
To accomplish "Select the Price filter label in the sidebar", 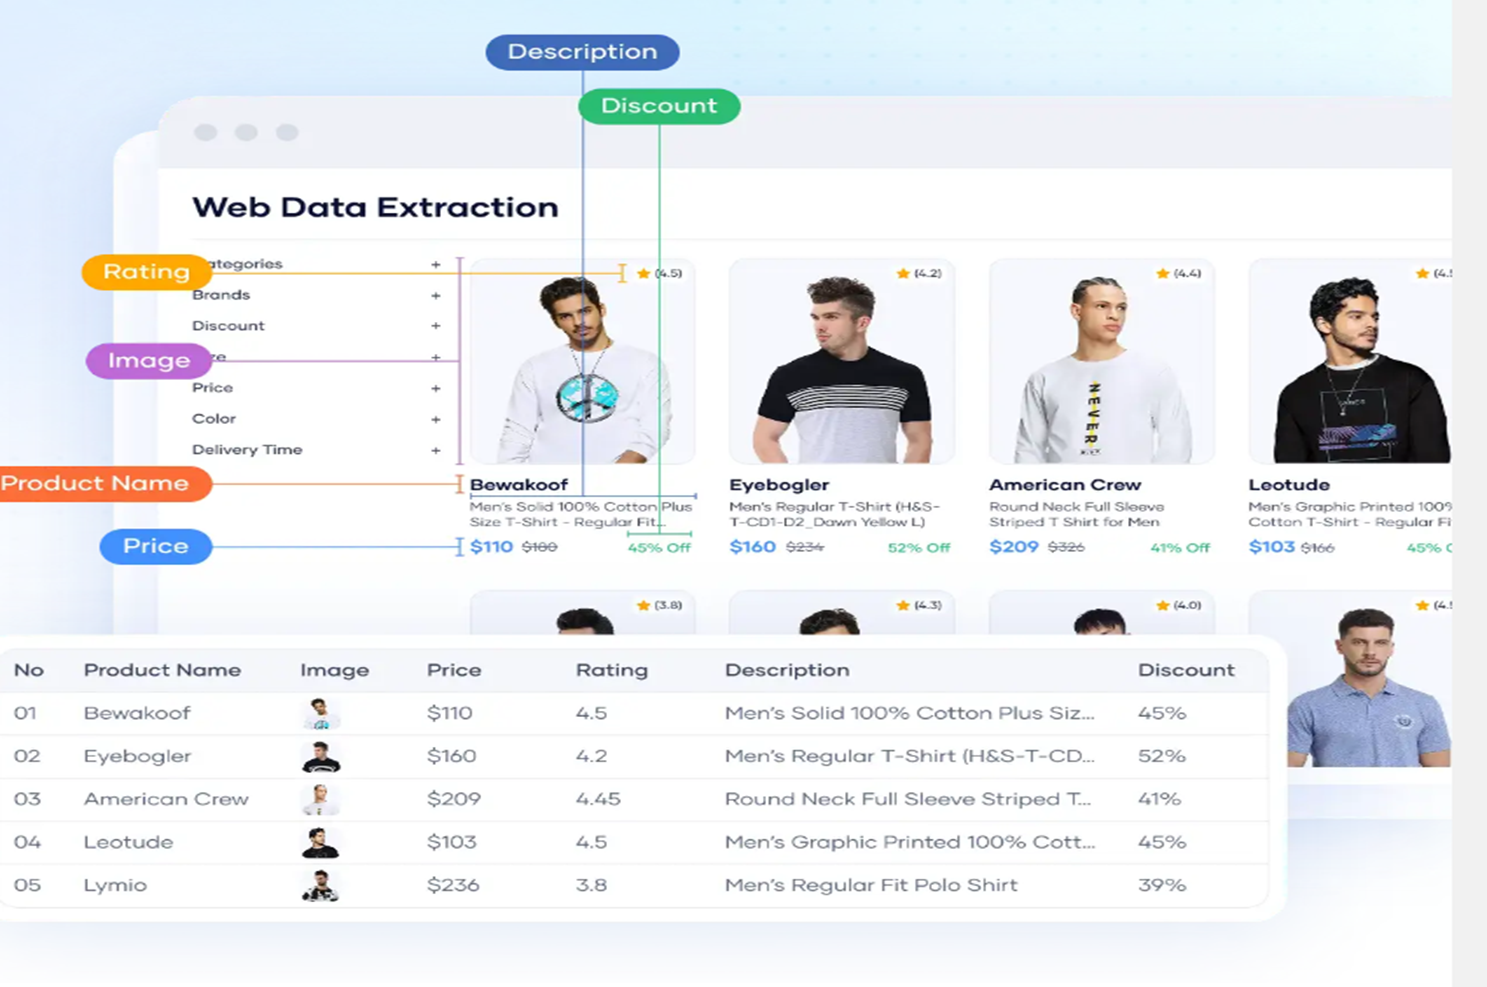I will click(x=212, y=388).
